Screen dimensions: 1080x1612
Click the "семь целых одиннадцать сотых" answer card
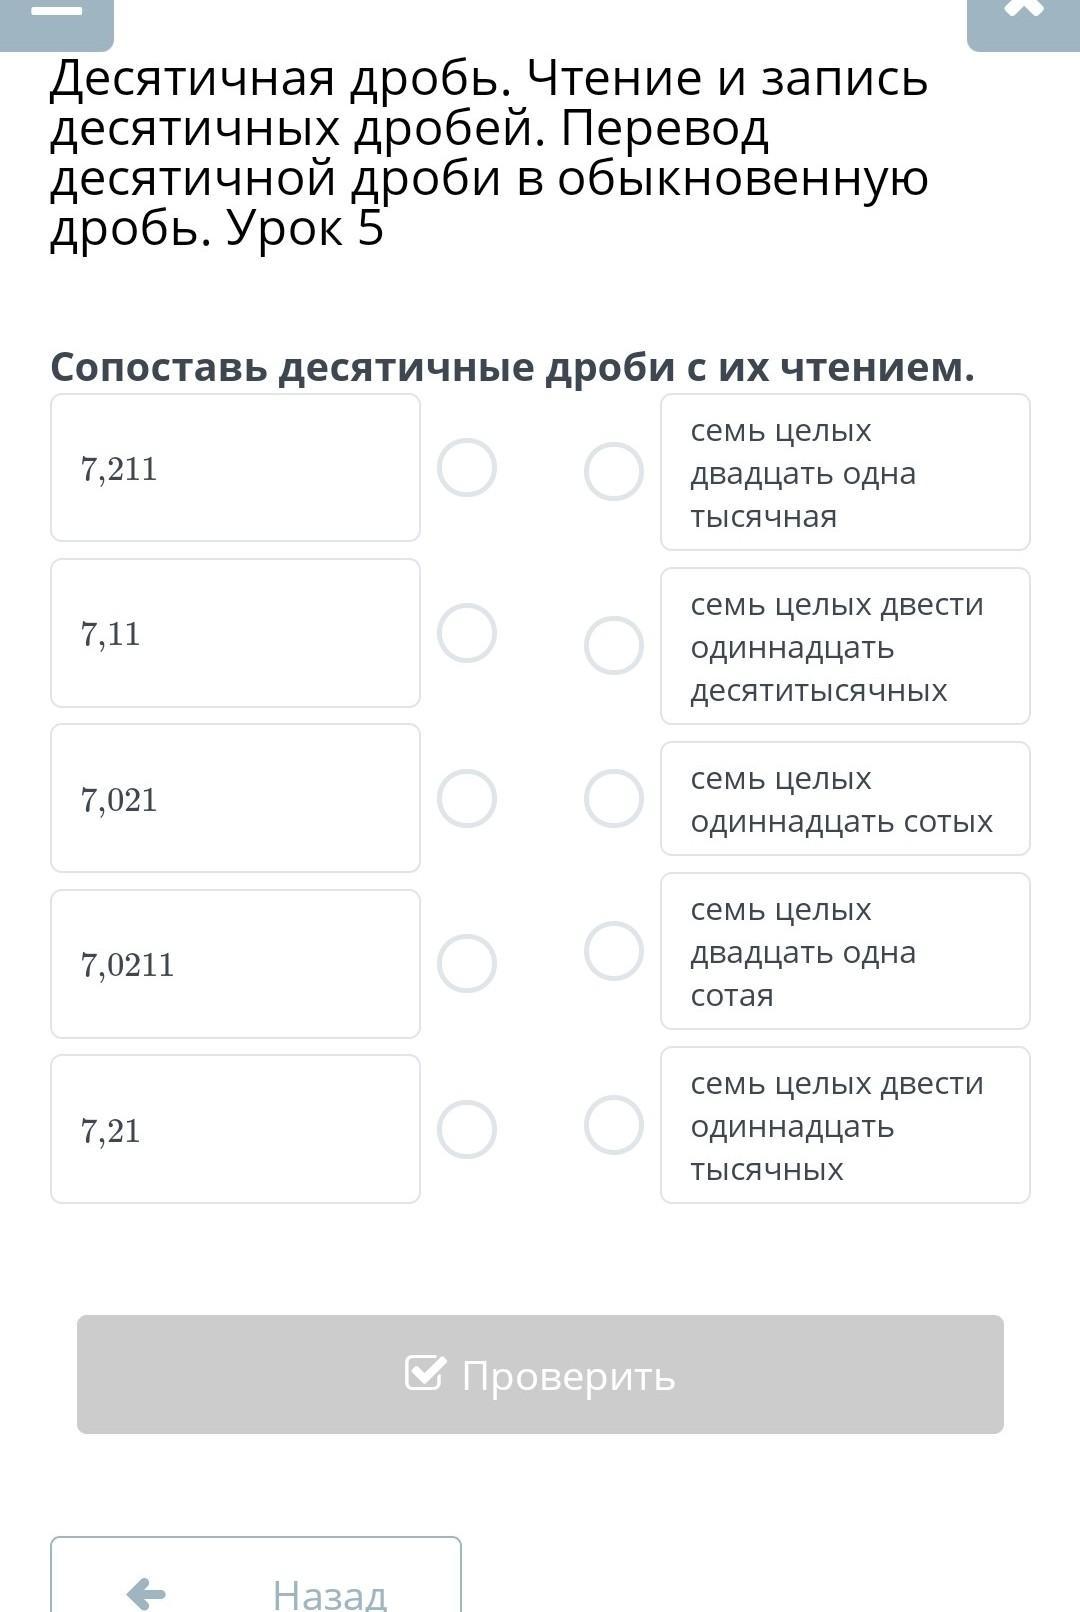(845, 799)
